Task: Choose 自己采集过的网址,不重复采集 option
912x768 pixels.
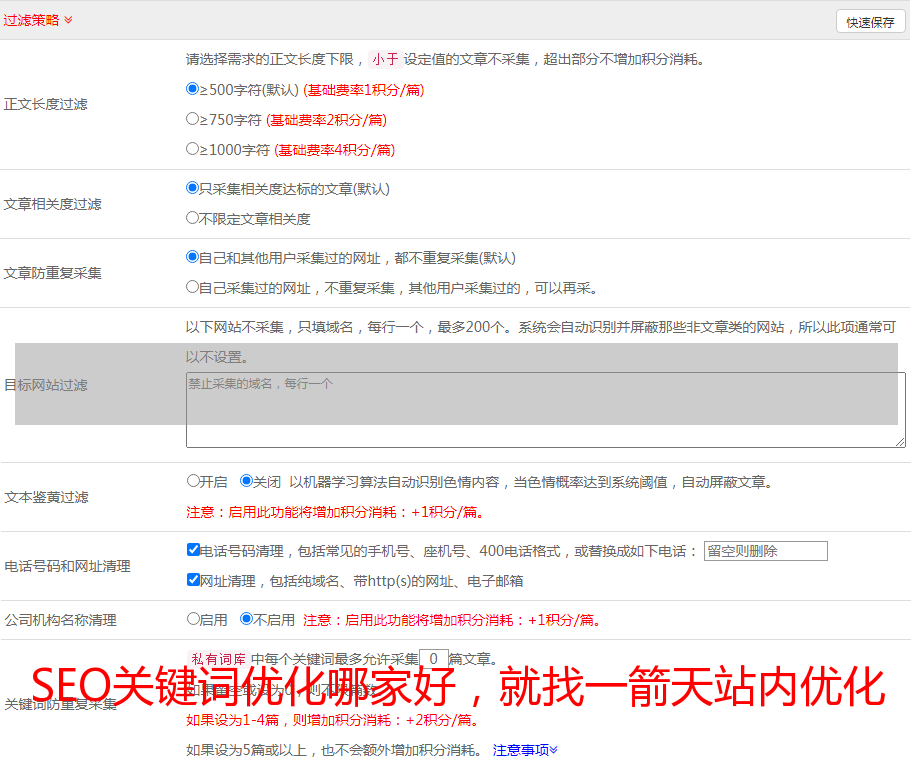Action: [x=192, y=287]
